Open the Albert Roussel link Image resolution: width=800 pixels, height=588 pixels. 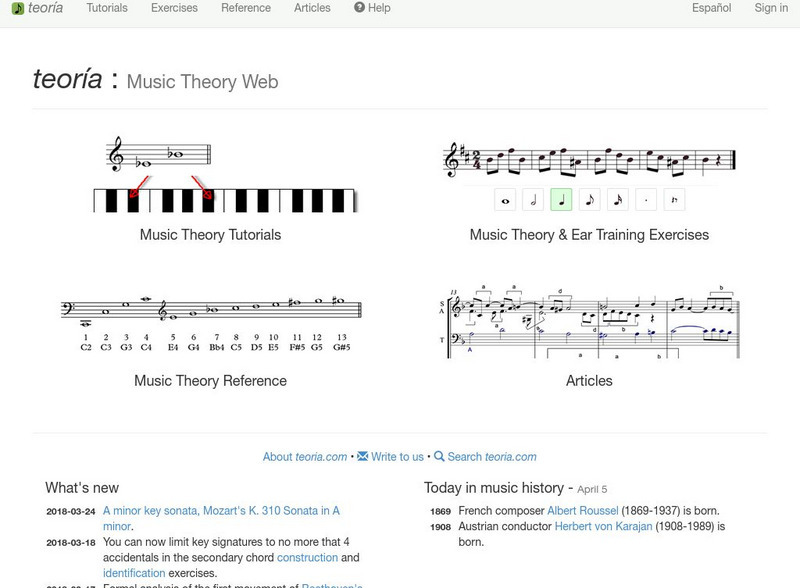(583, 511)
